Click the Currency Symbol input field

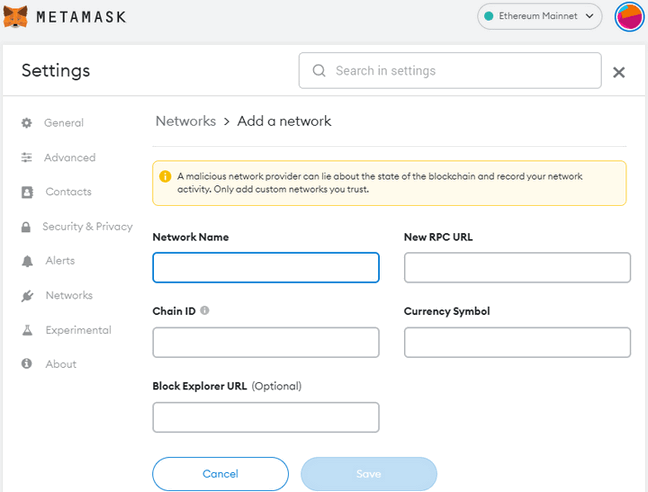click(x=517, y=342)
